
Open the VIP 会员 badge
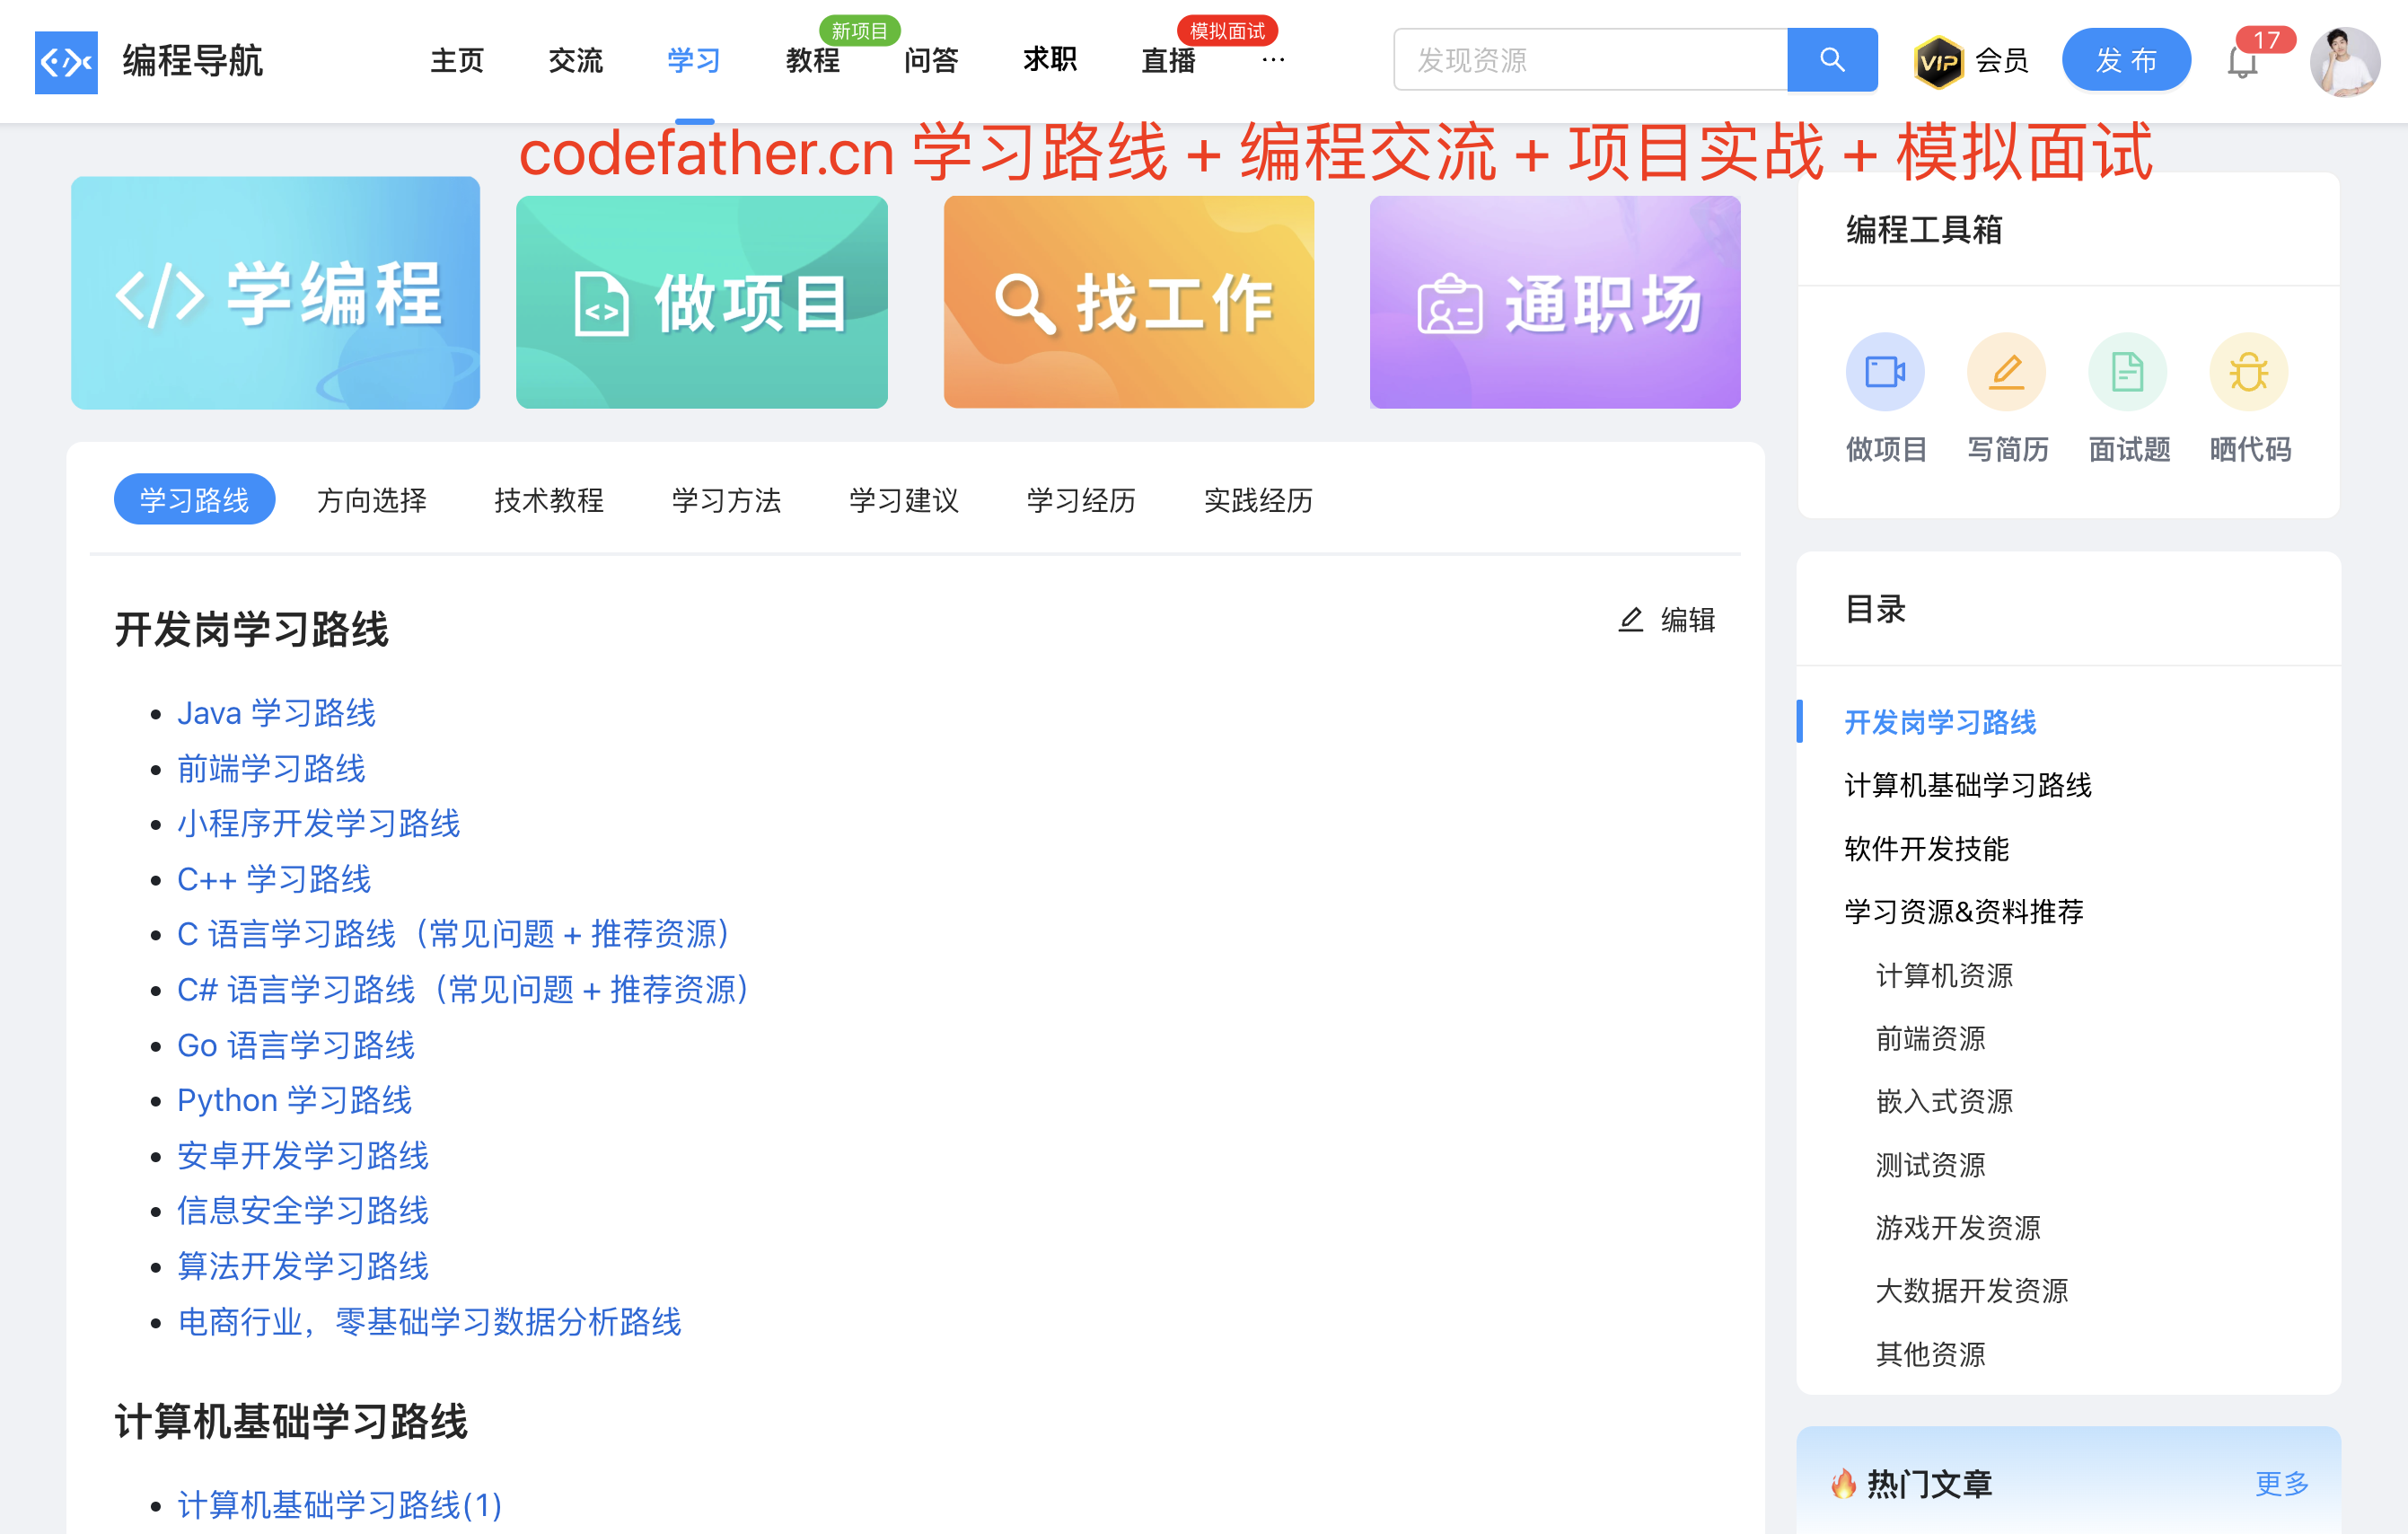pyautogui.click(x=1969, y=61)
